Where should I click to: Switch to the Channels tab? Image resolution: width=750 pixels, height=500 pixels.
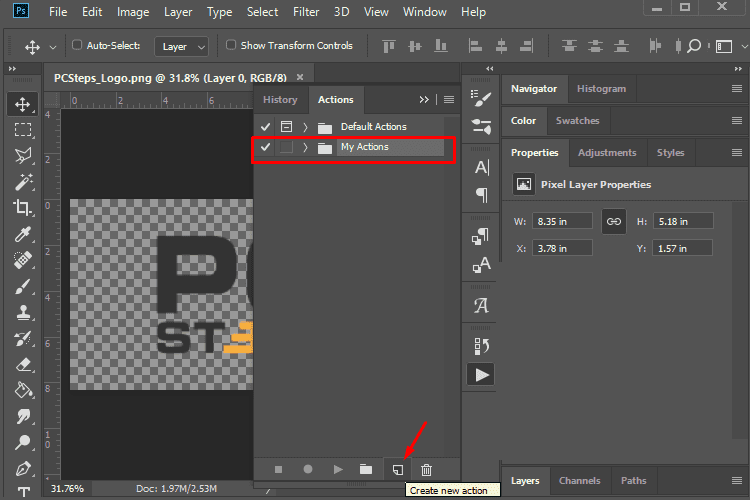pos(579,480)
